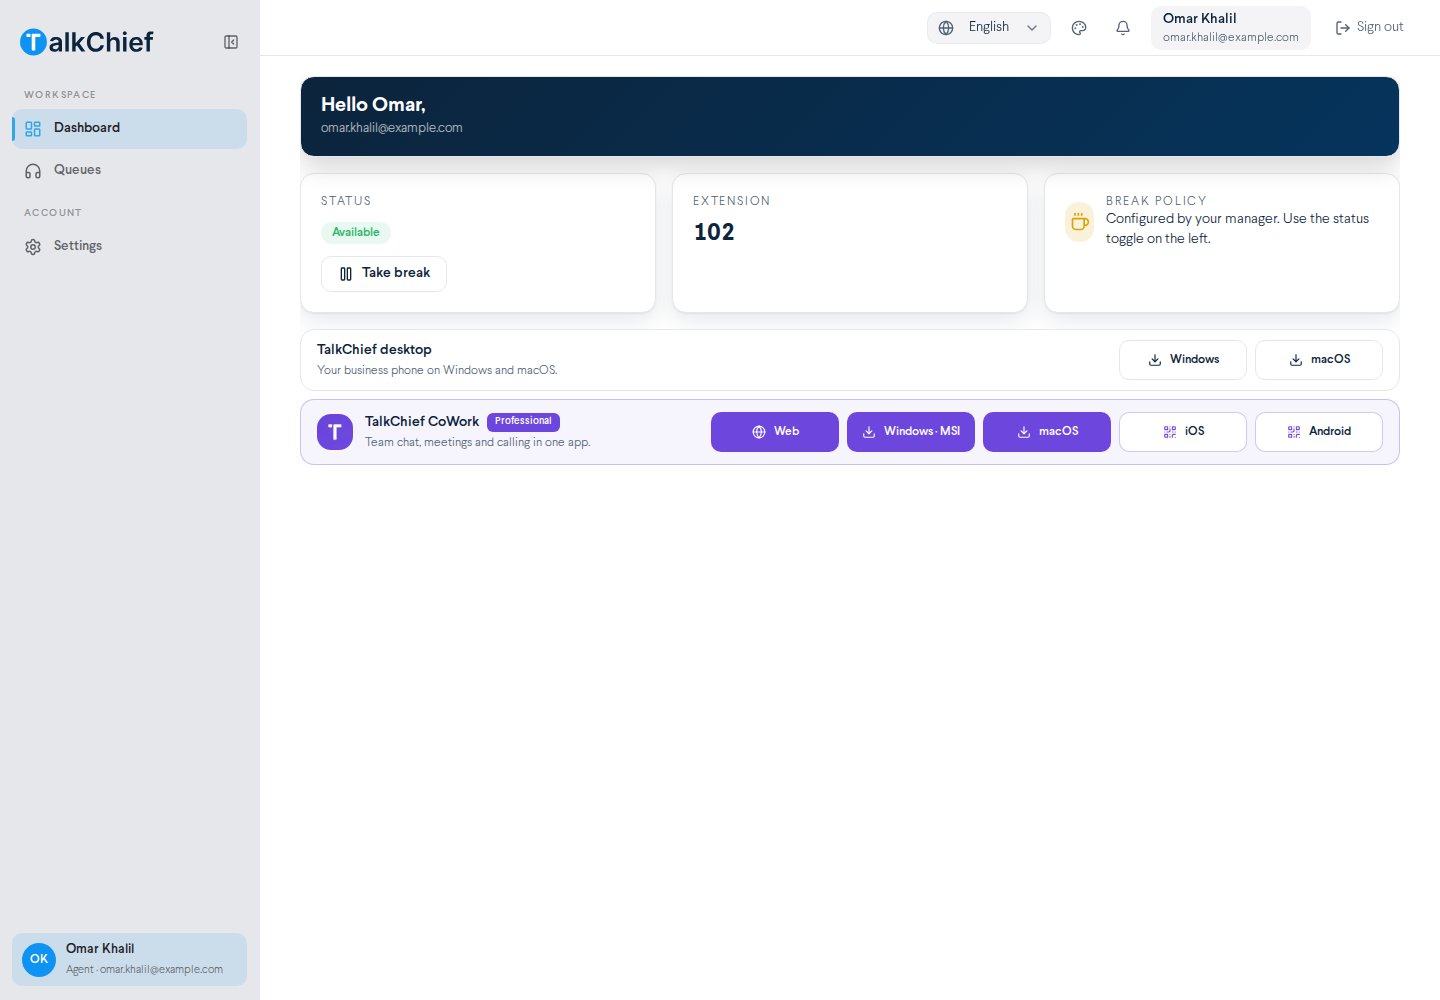Click the TalkChief desktop heading
Viewport: 1440px width, 1000px height.
[374, 350]
